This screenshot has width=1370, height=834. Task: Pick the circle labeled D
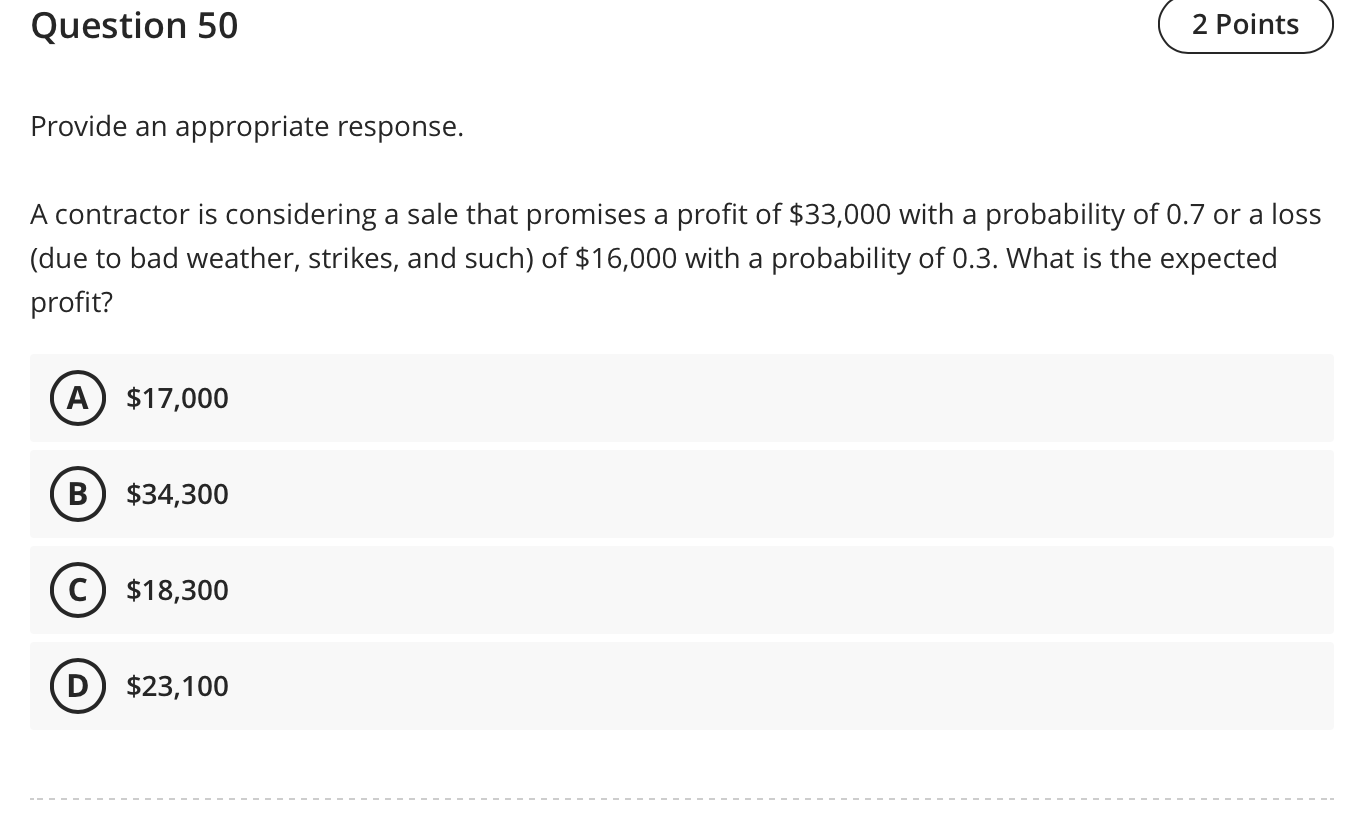coord(77,686)
